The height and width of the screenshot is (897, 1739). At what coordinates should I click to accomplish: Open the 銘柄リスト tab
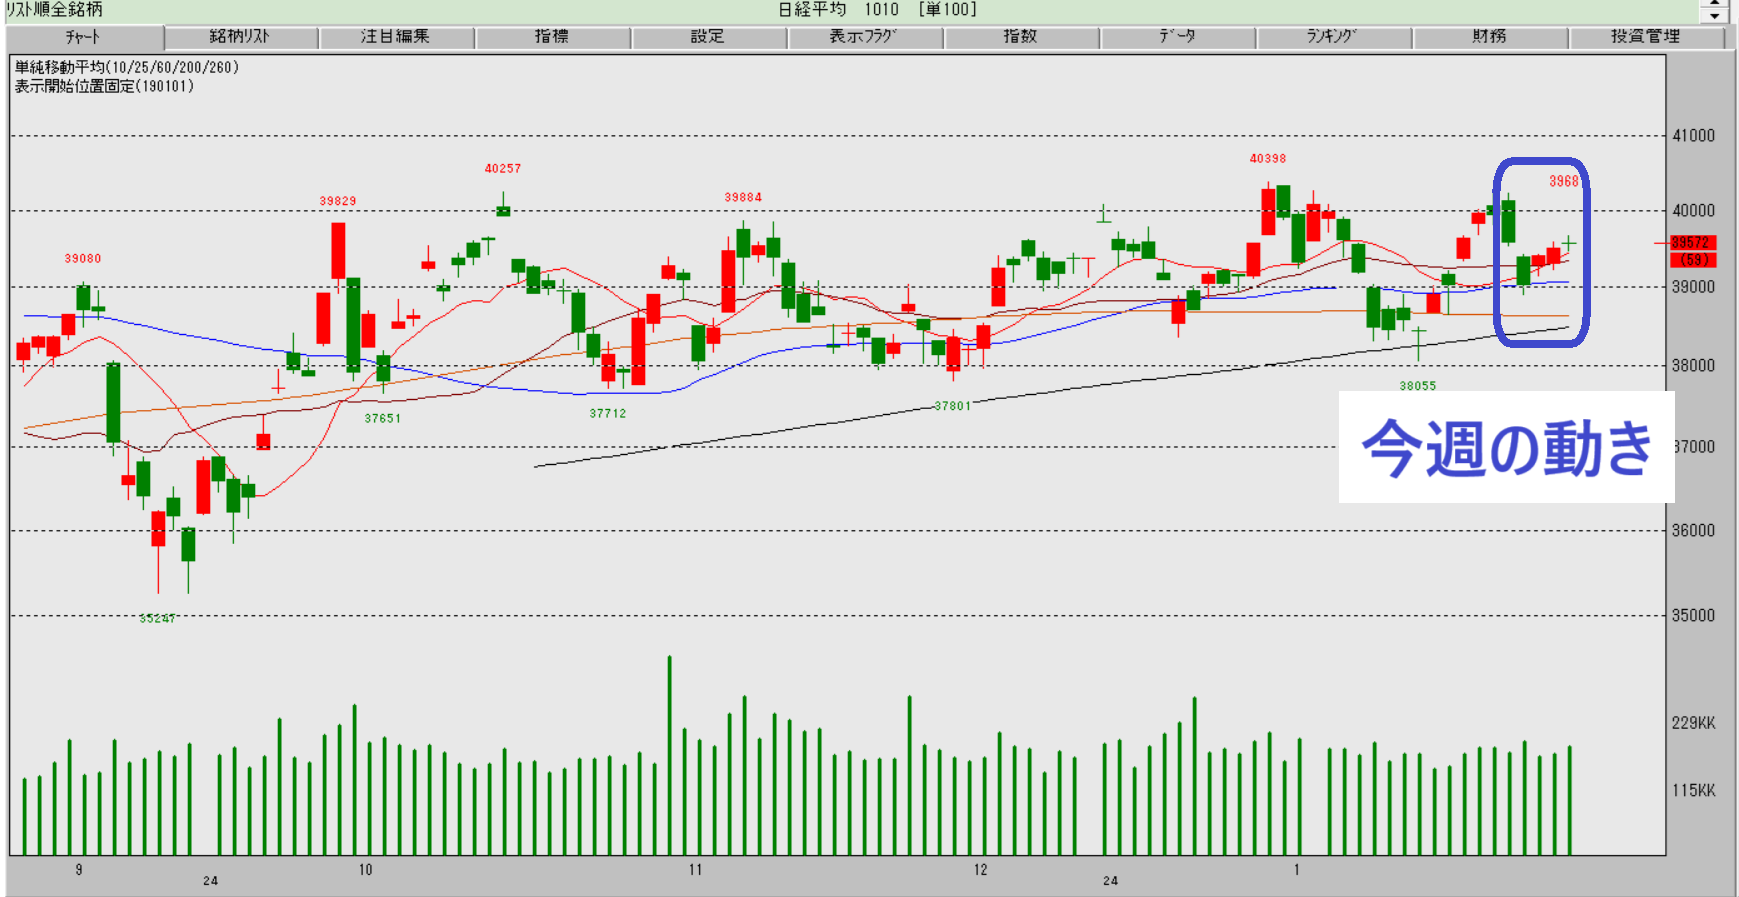coord(241,37)
